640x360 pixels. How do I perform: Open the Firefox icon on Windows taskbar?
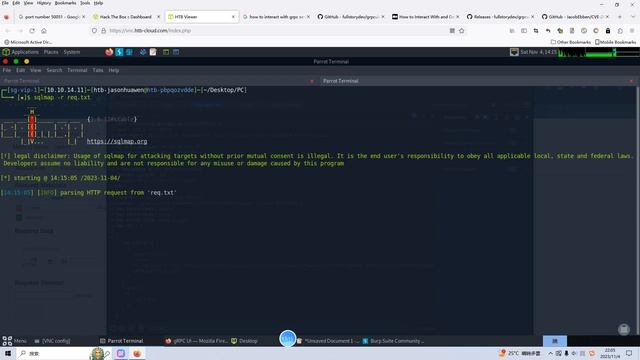pos(137,353)
